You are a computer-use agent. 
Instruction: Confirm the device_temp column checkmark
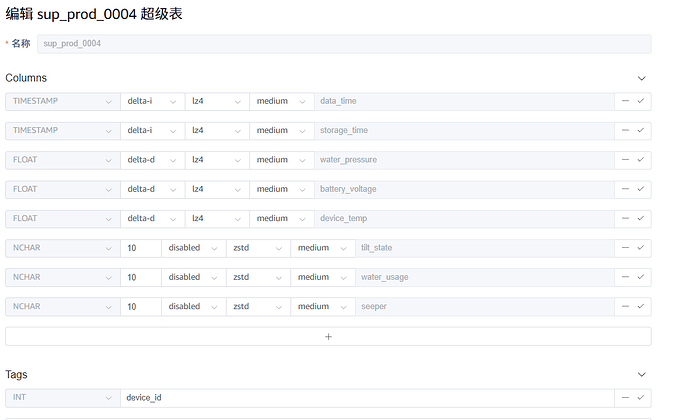coord(641,218)
